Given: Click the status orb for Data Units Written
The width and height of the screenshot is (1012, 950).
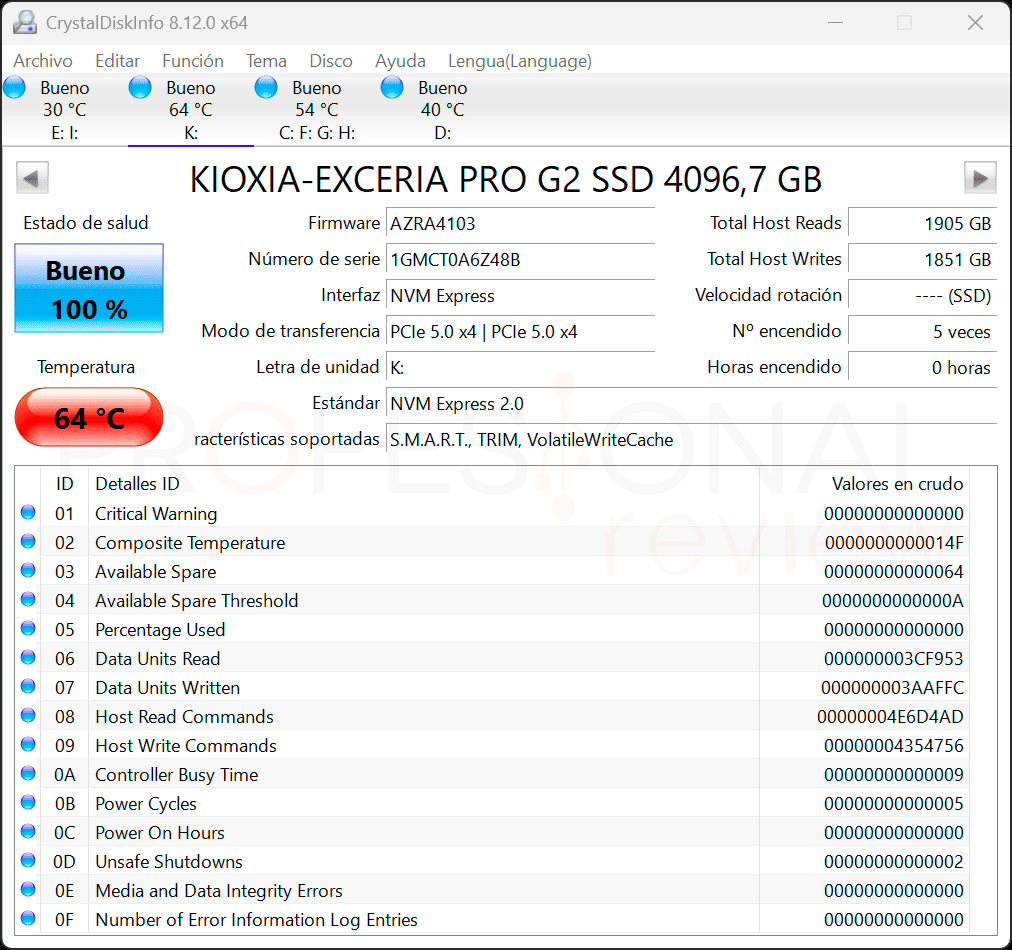Looking at the screenshot, I should pyautogui.click(x=28, y=687).
